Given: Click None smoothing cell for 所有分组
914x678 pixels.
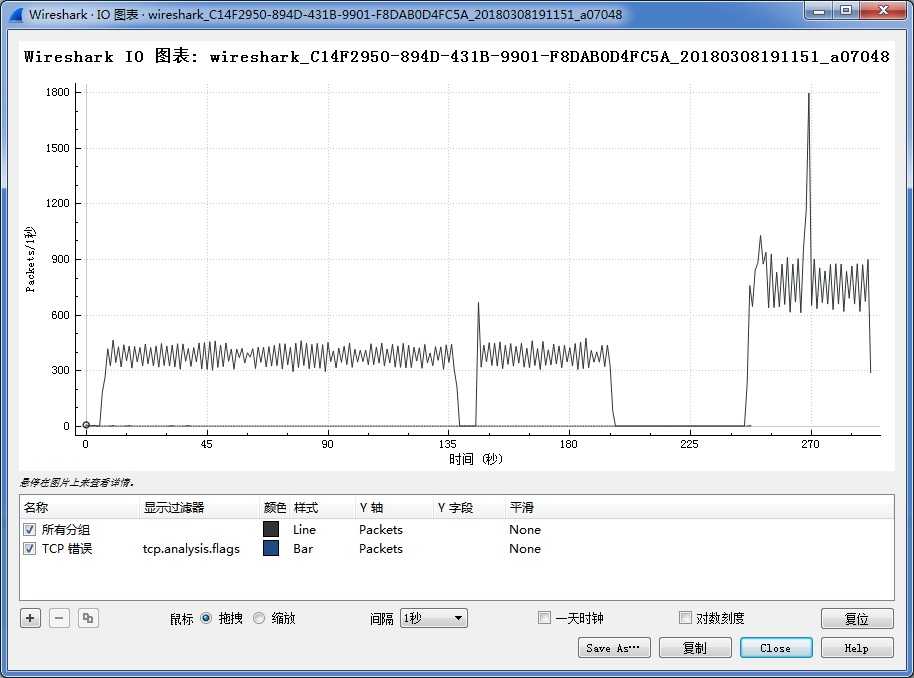Looking at the screenshot, I should point(525,529).
